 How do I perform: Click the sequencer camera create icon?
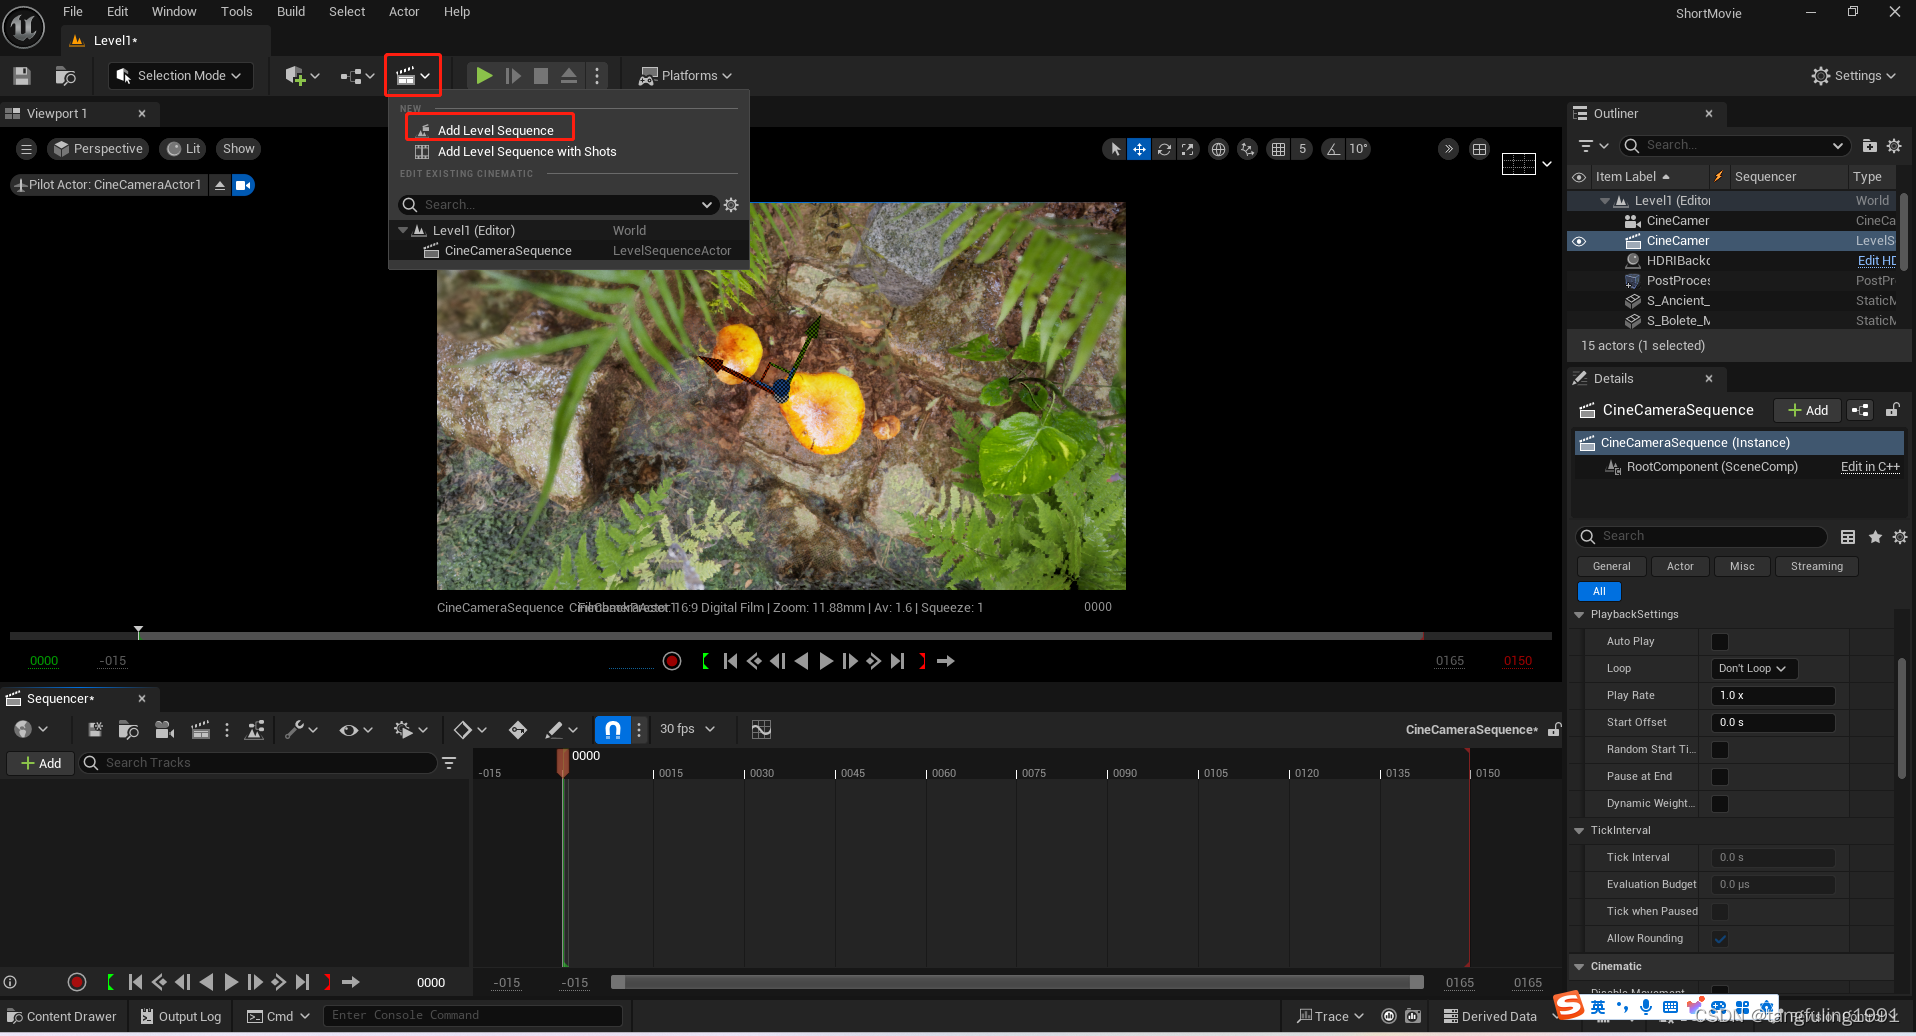click(x=165, y=730)
